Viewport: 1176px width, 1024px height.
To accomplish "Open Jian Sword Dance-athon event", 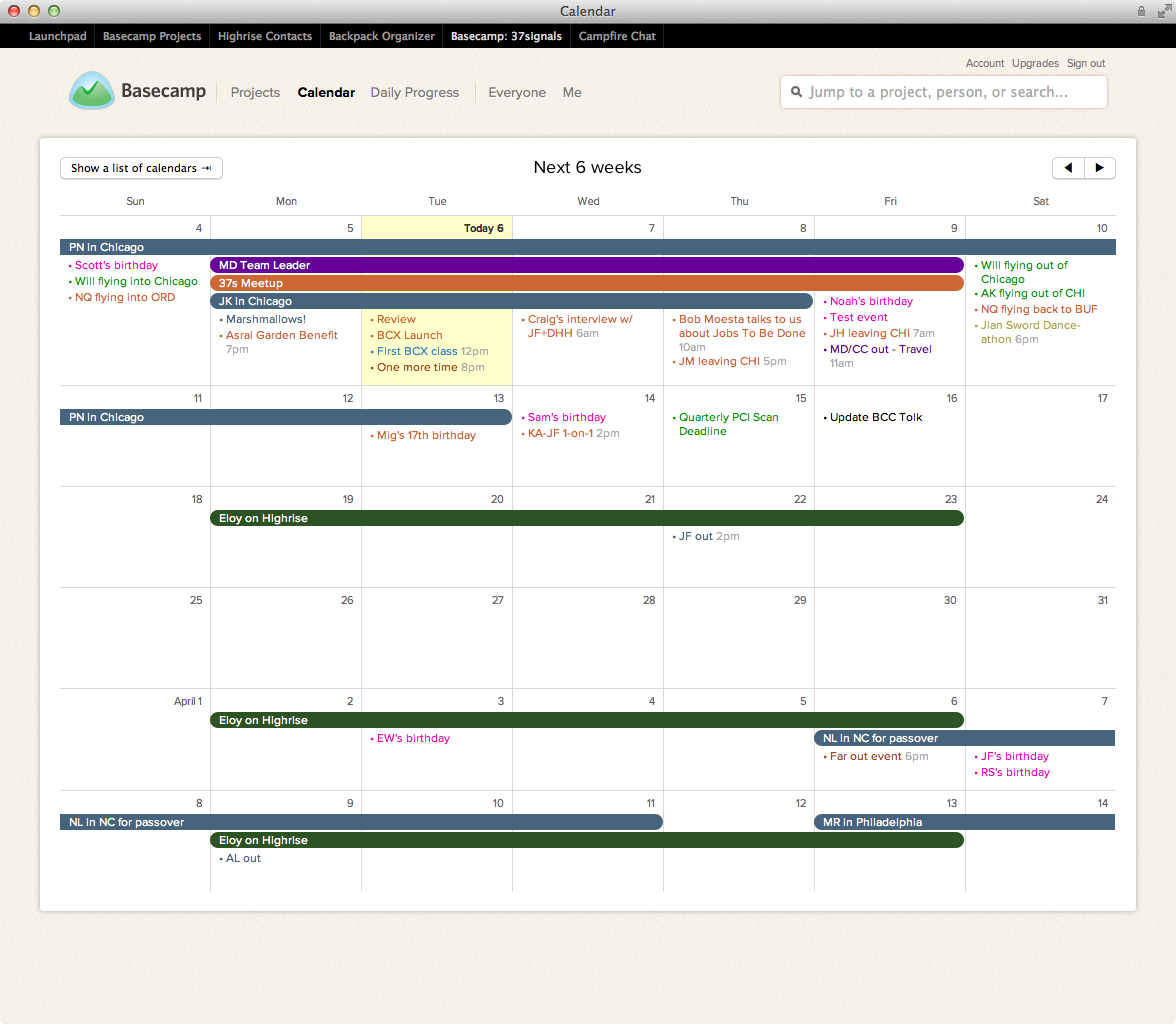I will coord(1030,332).
